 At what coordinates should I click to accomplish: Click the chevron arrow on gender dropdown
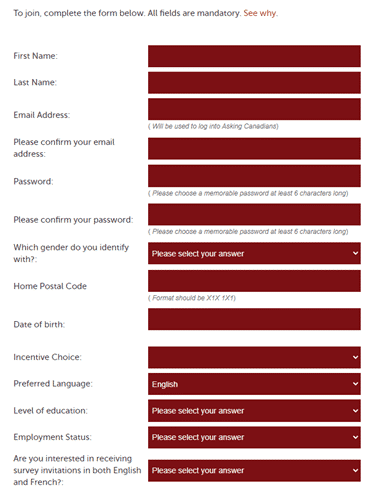(355, 253)
